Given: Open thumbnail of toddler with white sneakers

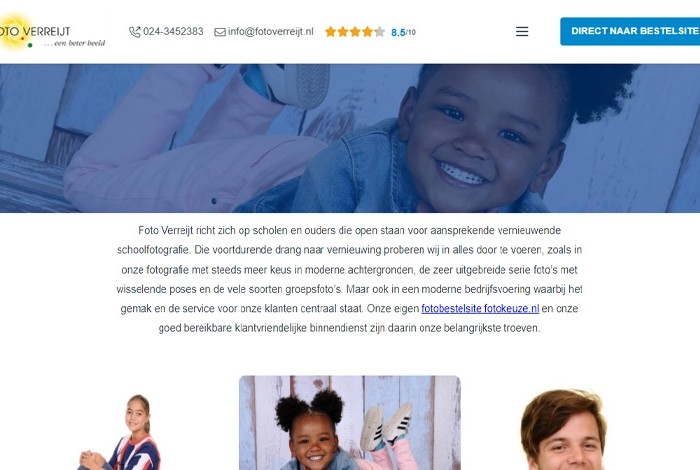Looking at the screenshot, I should [x=350, y=423].
